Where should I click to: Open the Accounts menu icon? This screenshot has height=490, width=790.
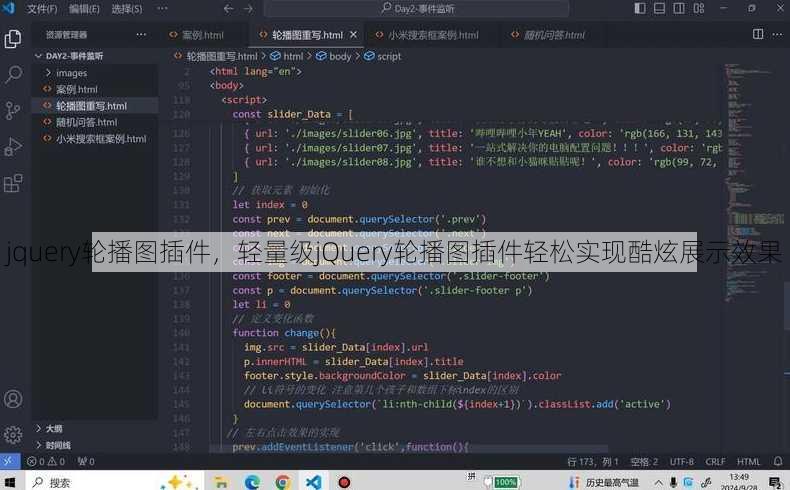tap(13, 399)
